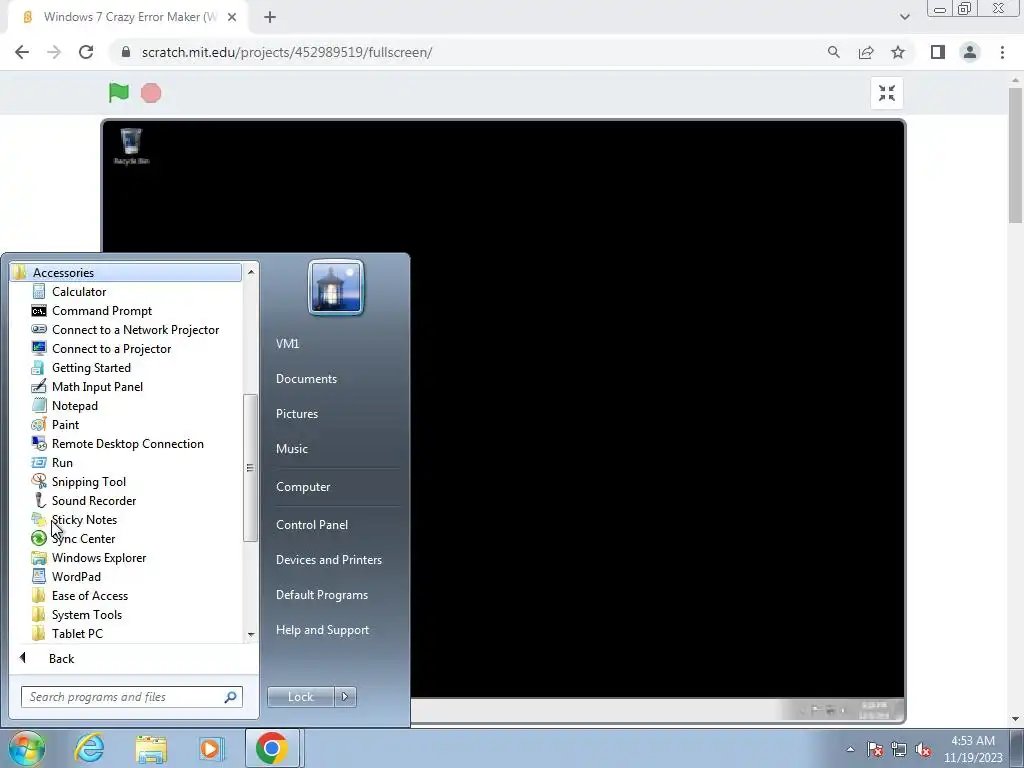This screenshot has height=768, width=1024.
Task: Open Remote Desktop Connection
Action: tap(127, 443)
